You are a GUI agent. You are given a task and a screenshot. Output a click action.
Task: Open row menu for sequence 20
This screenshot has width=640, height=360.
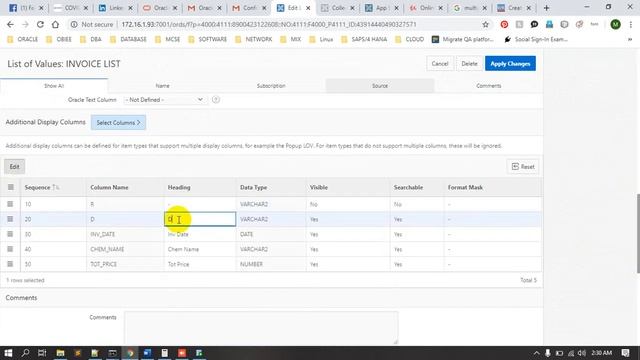[10, 219]
